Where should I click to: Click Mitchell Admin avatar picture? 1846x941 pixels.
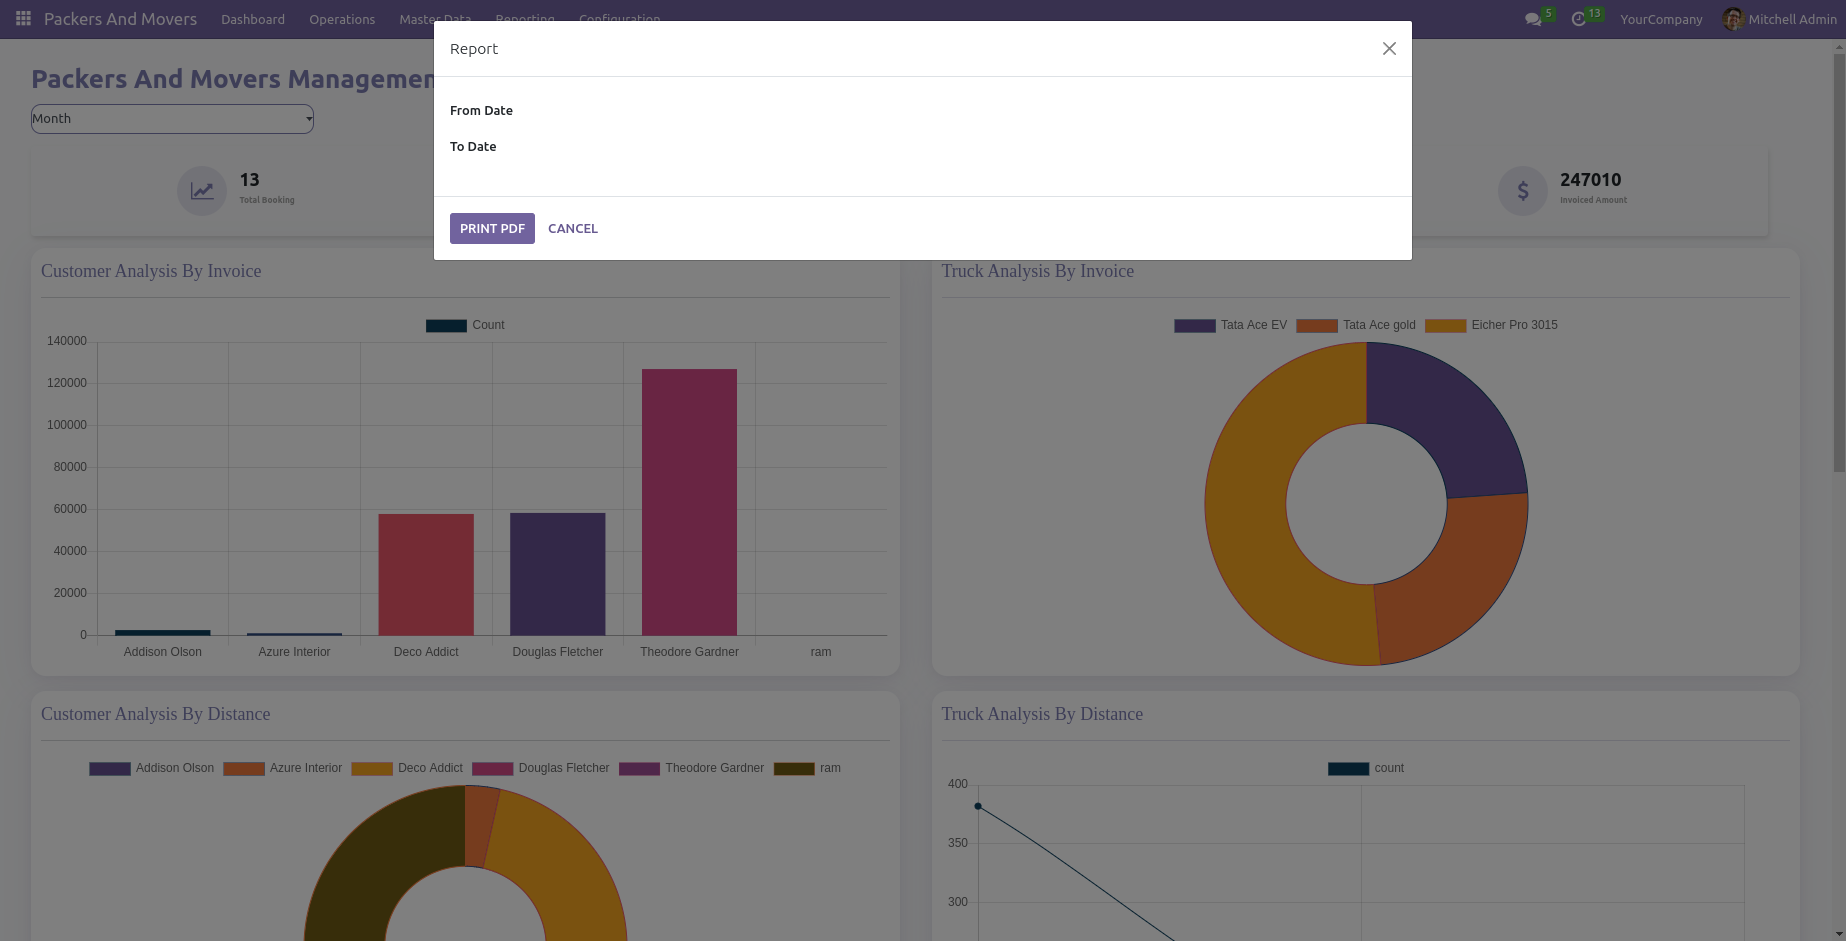point(1733,19)
